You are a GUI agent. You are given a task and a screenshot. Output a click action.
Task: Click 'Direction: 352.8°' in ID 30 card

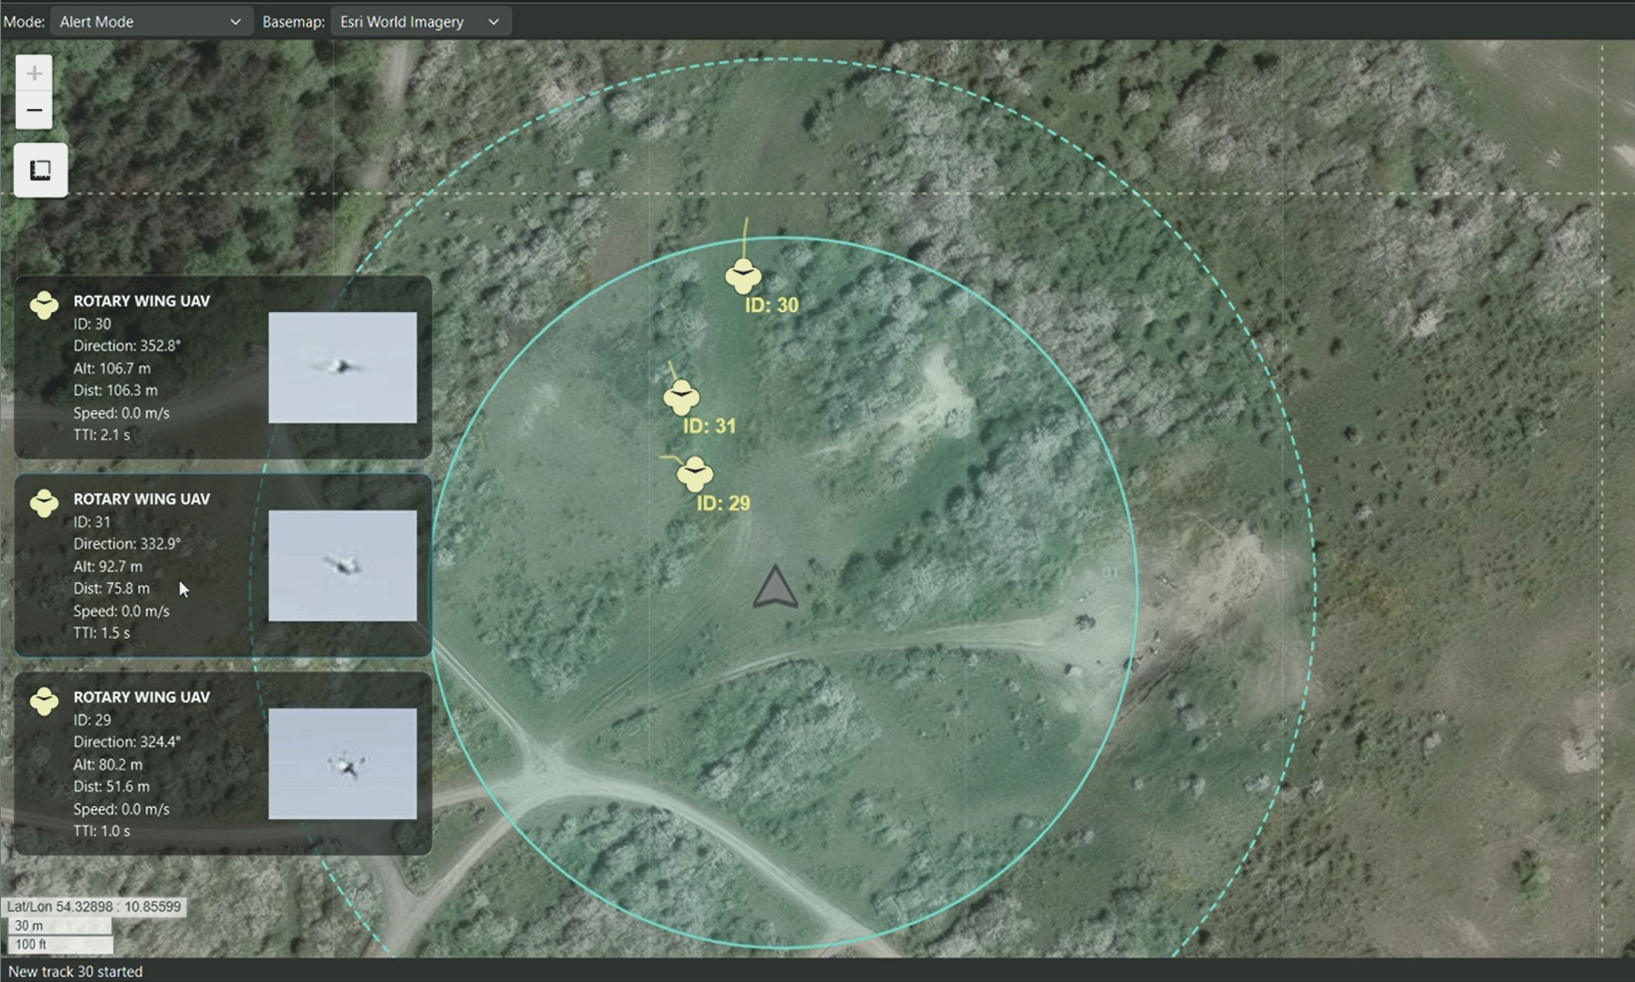pyautogui.click(x=127, y=346)
